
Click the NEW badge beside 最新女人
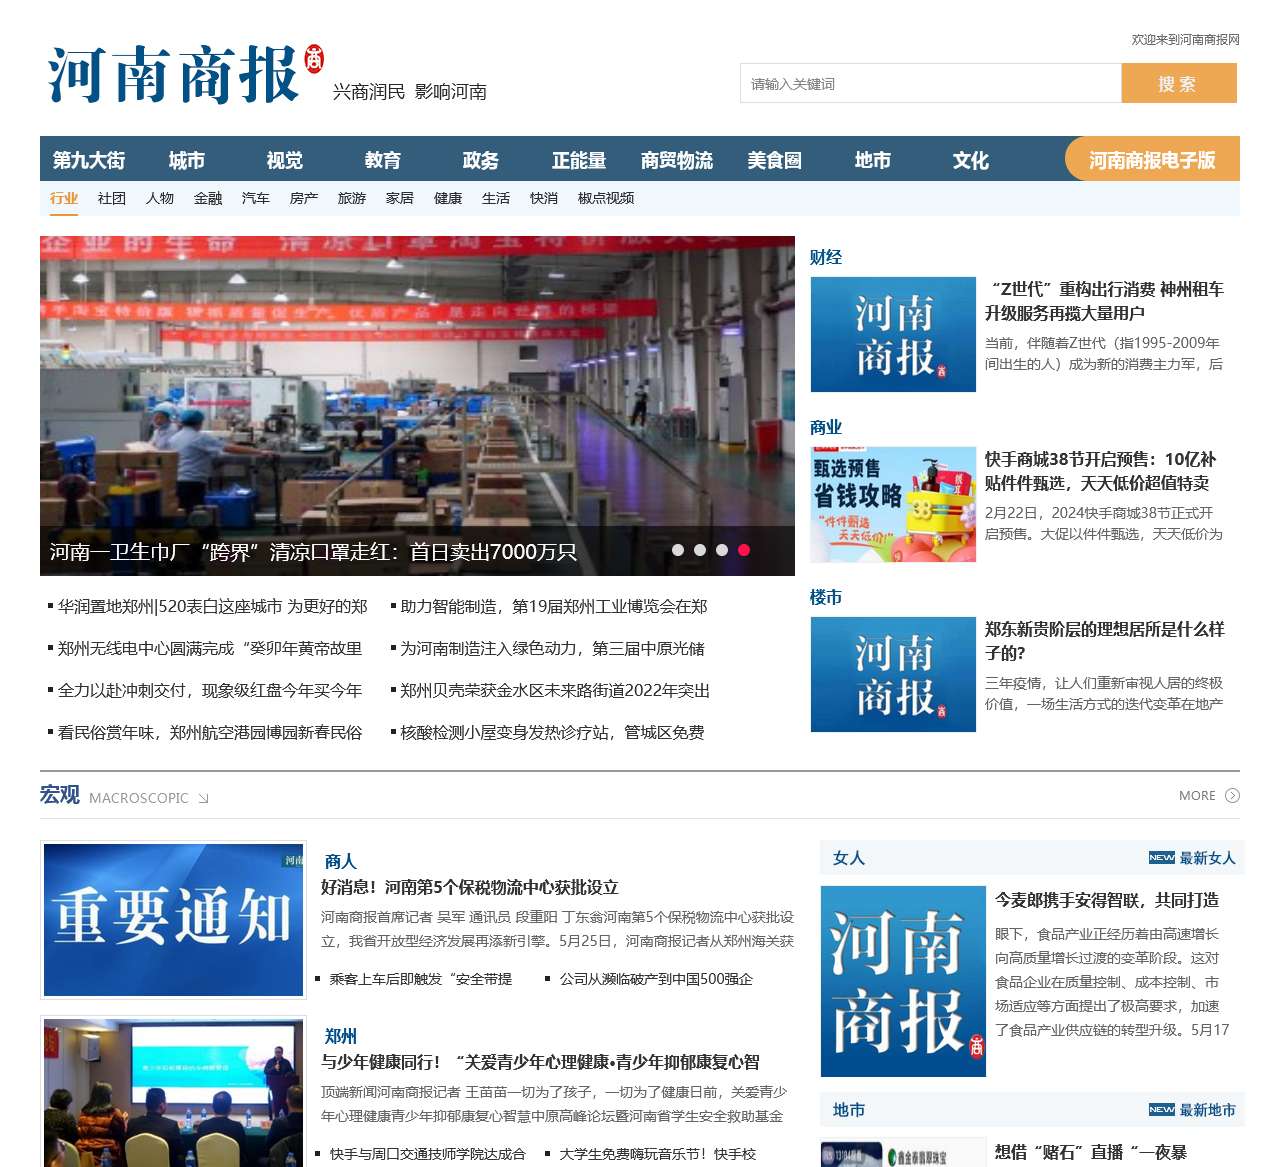(x=1161, y=858)
